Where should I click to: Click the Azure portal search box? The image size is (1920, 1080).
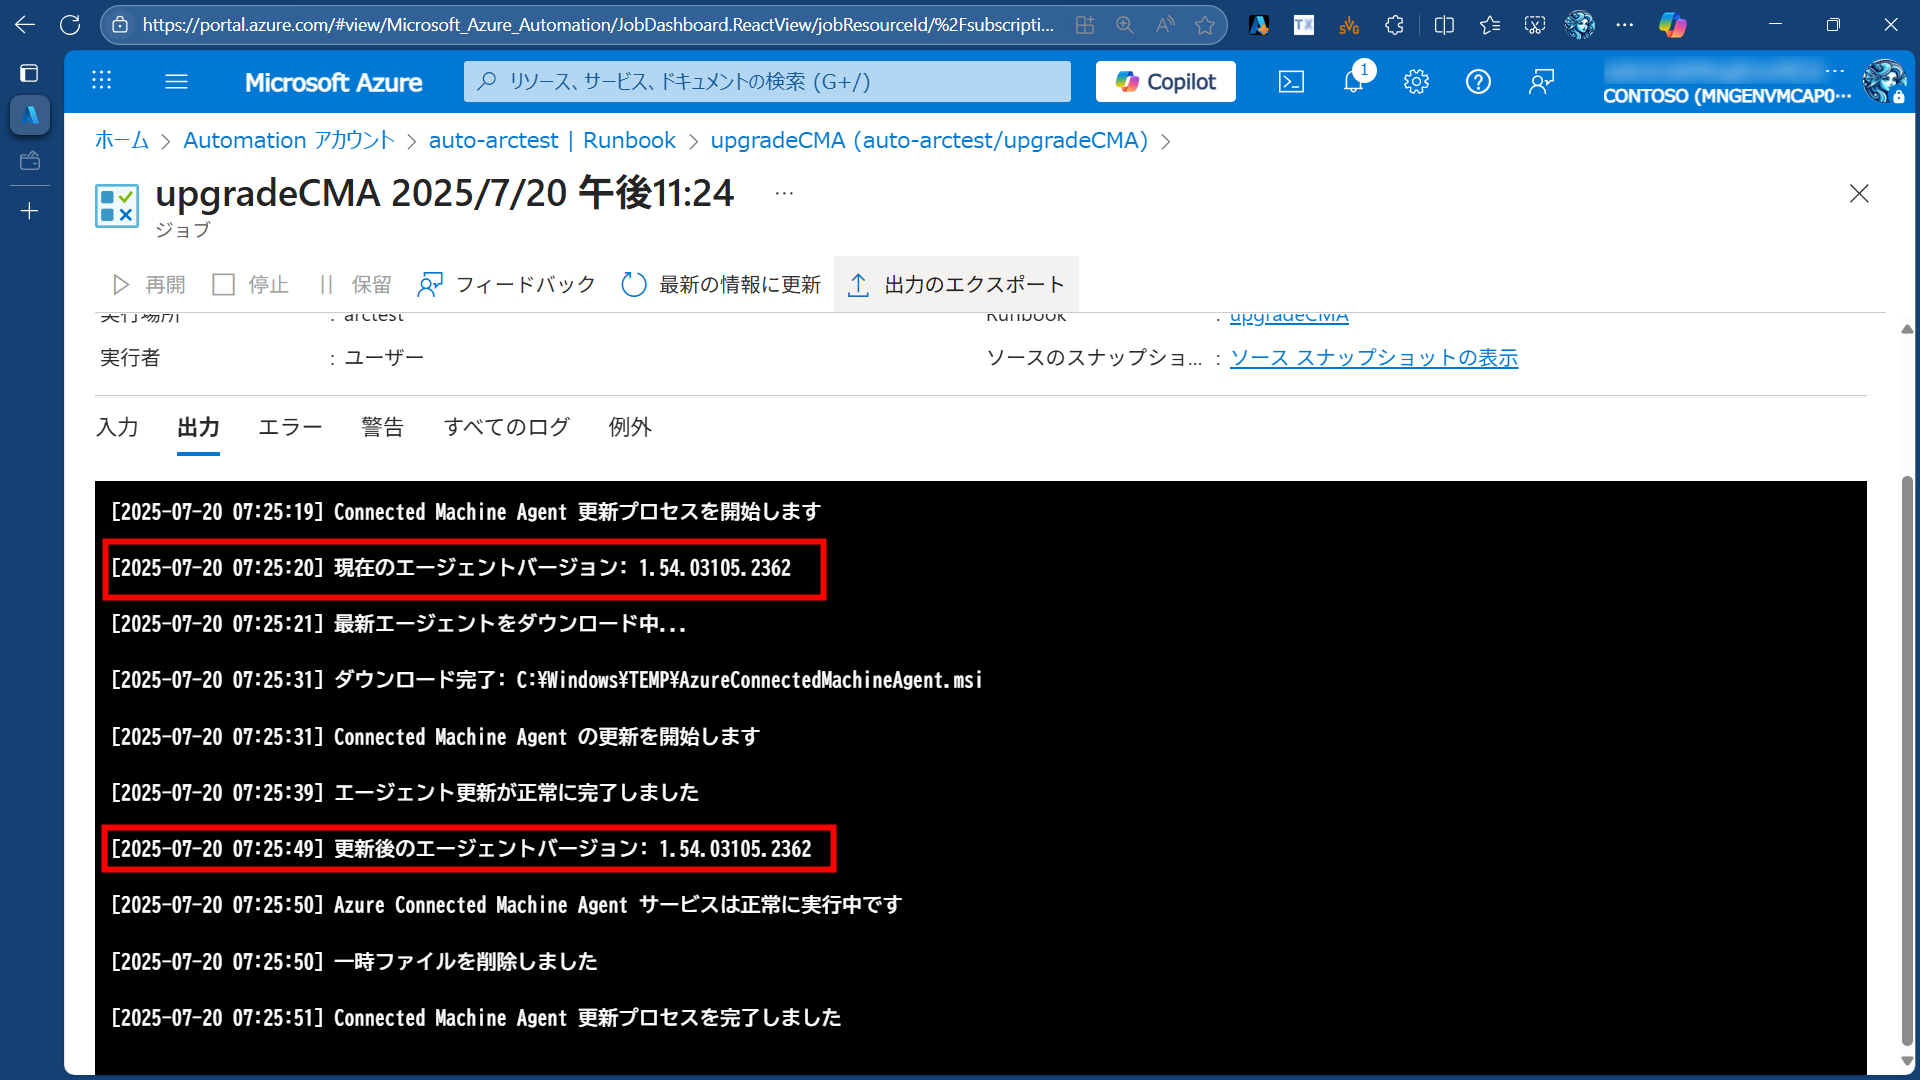coord(767,82)
